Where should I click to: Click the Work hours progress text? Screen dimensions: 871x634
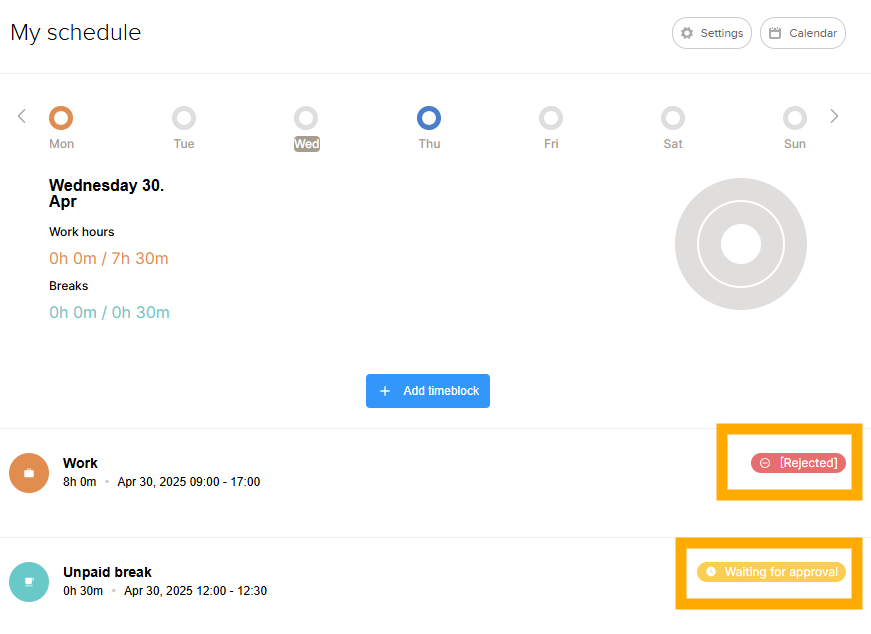point(108,258)
